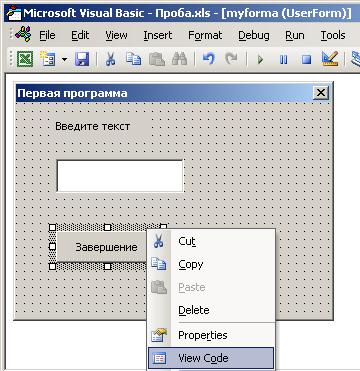This screenshot has height=371, width=360.
Task: Choose Copy from the context menu
Action: [x=211, y=265]
